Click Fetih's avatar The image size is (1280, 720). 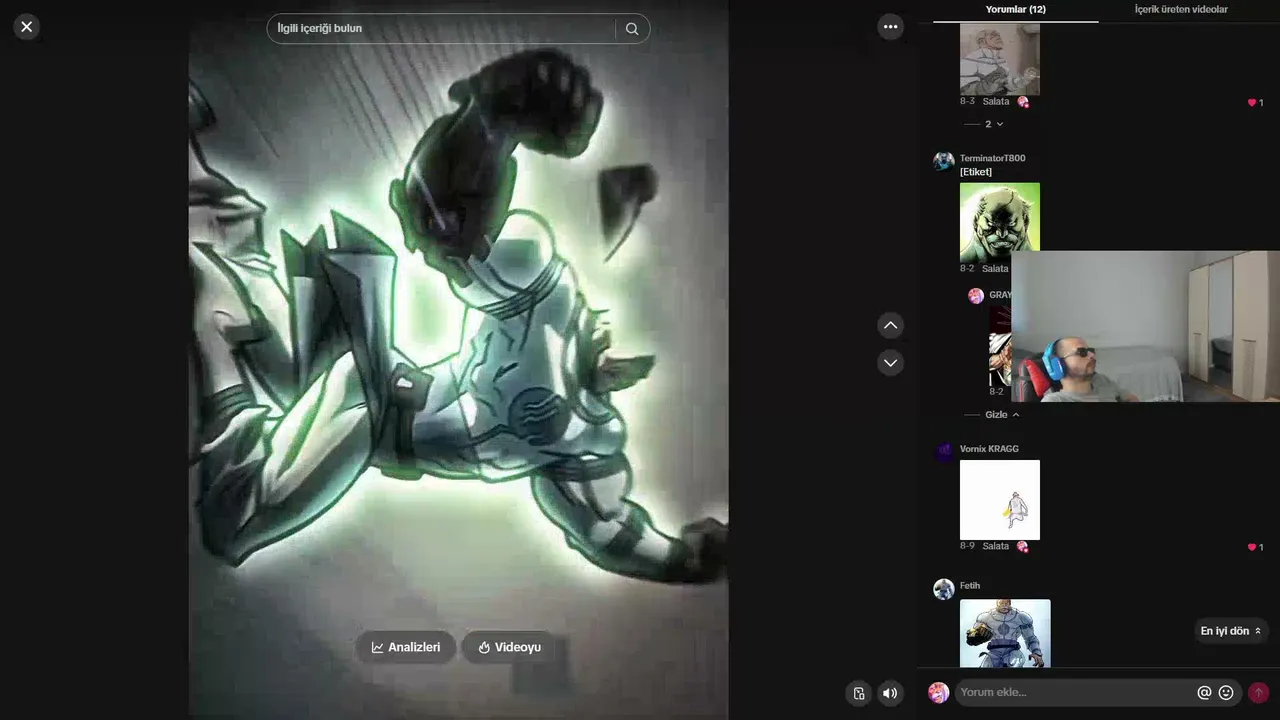click(943, 590)
